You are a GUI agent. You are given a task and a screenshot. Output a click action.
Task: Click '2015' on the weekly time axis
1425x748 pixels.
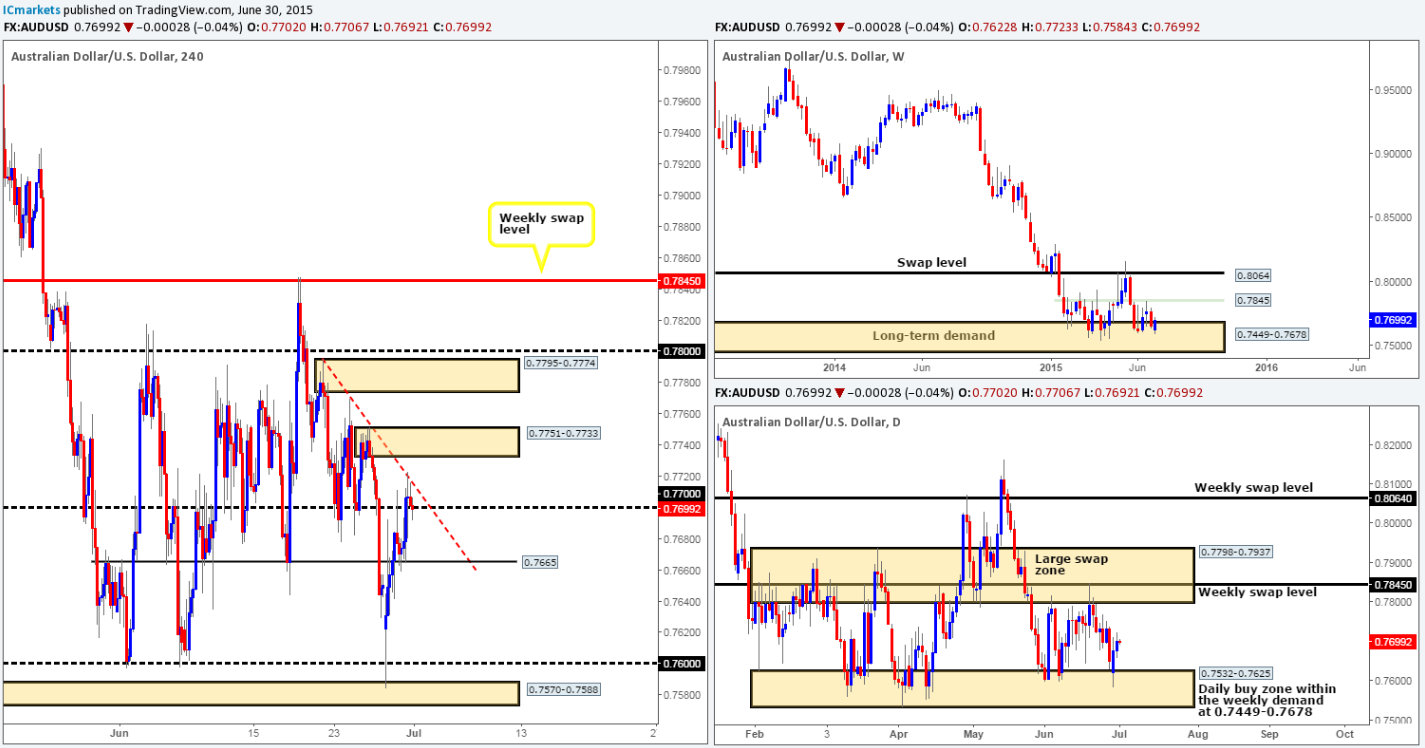[1050, 367]
